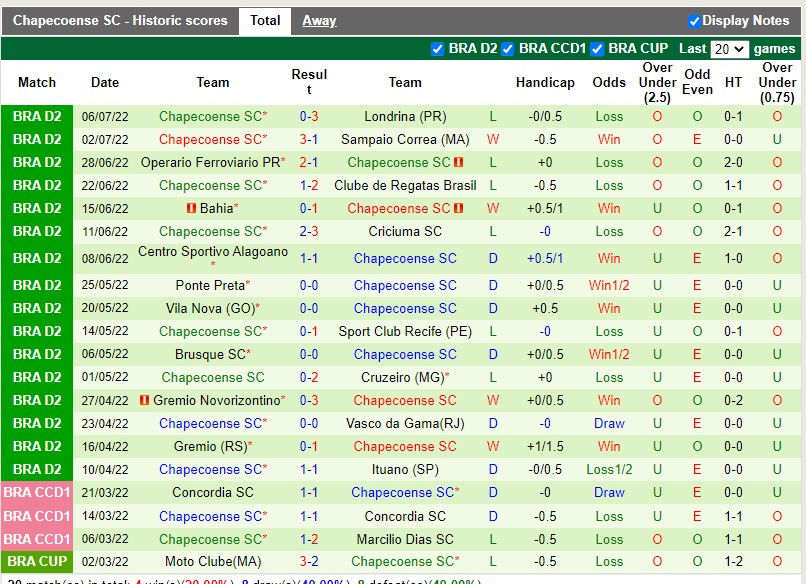Screen dimensions: 806x584
Task: Click the red icon next to Chapecoense SC in the Bahia row
Action: [455, 208]
